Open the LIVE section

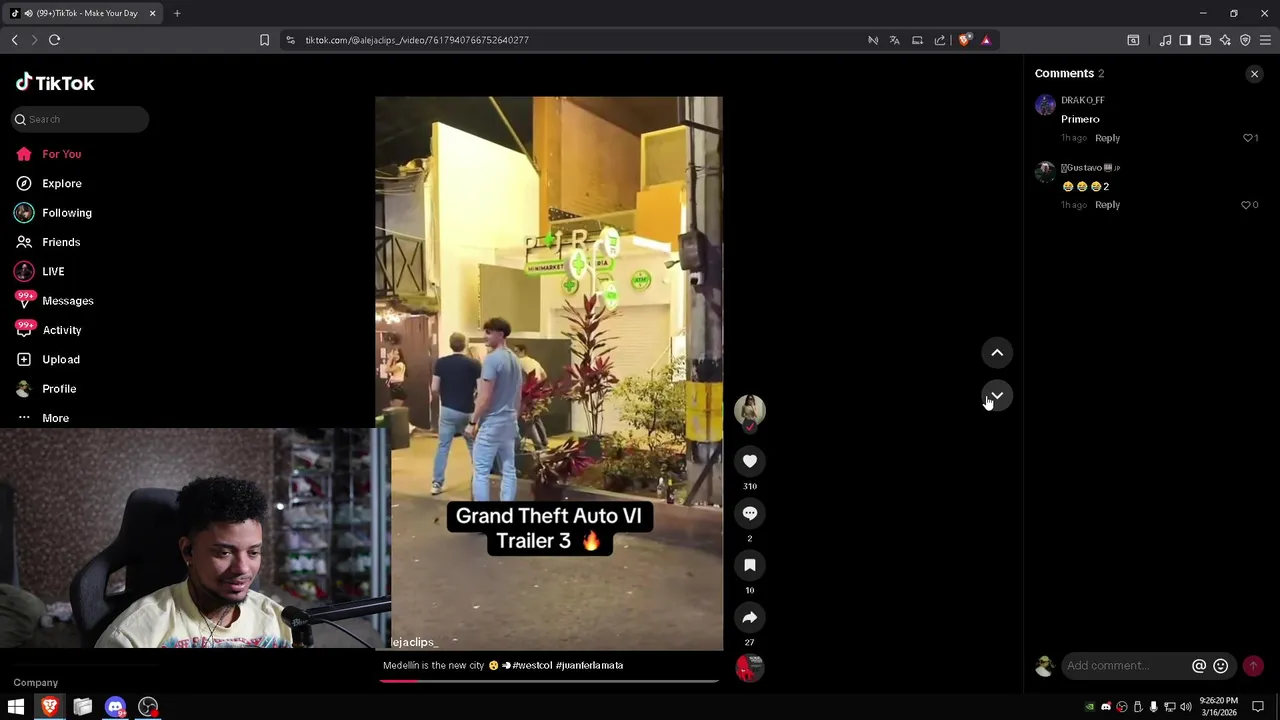pyautogui.click(x=53, y=272)
